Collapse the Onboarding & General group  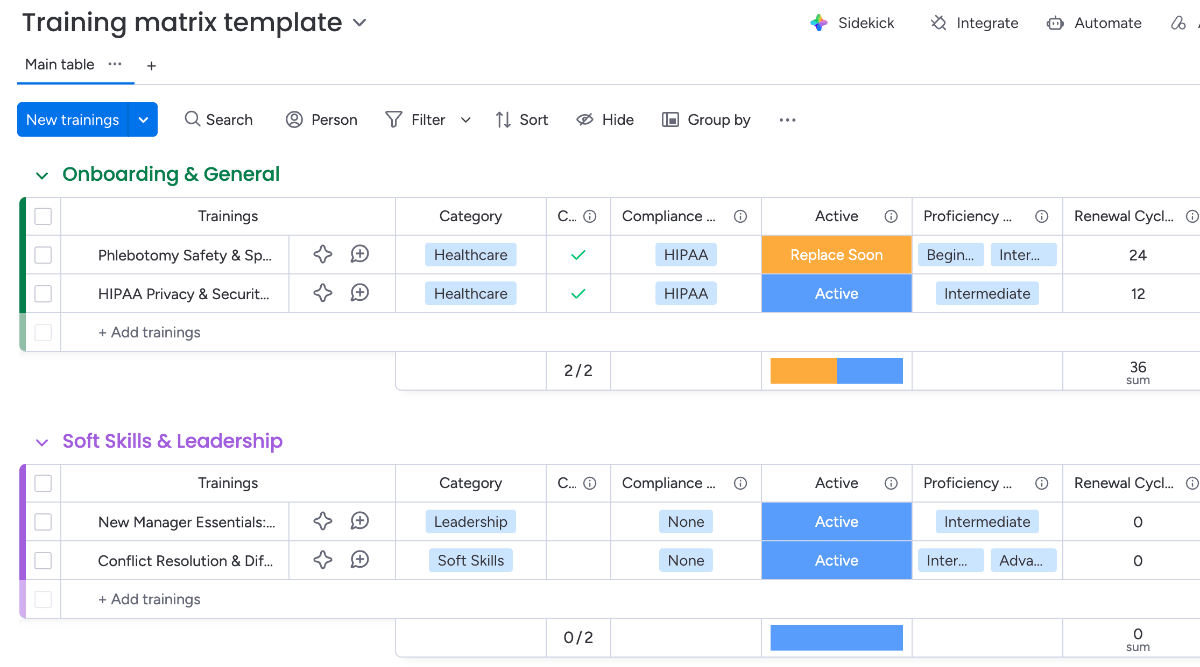click(x=42, y=175)
